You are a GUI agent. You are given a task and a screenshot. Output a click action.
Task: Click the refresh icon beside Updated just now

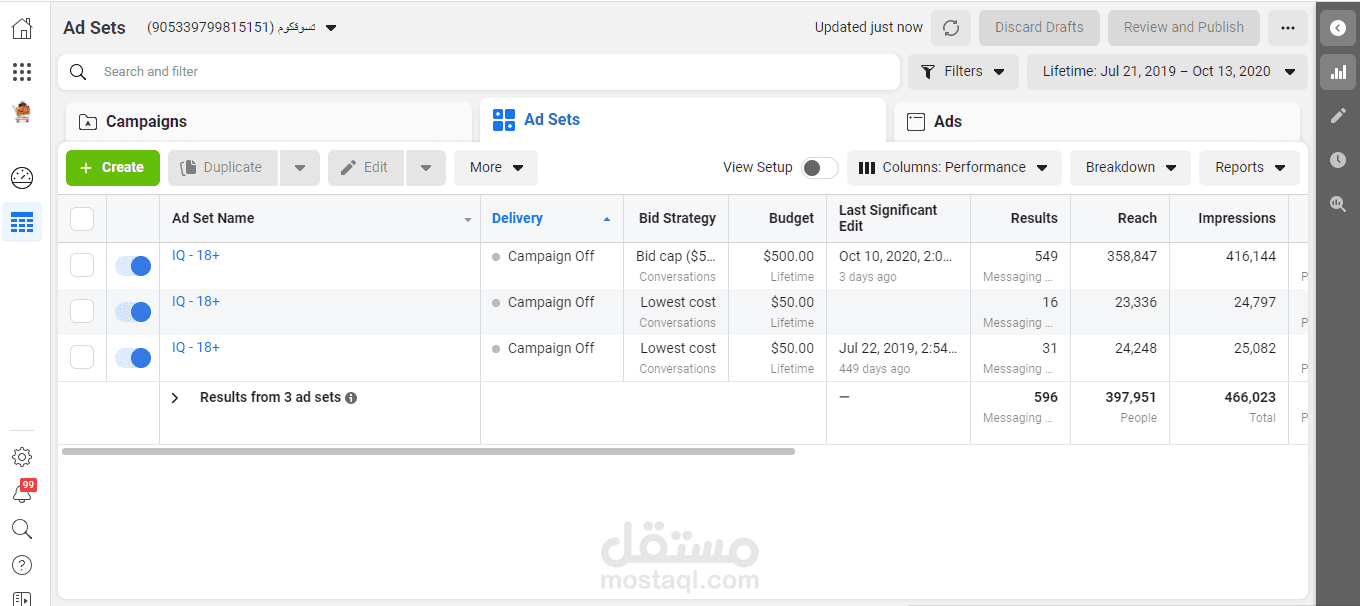[x=951, y=28]
